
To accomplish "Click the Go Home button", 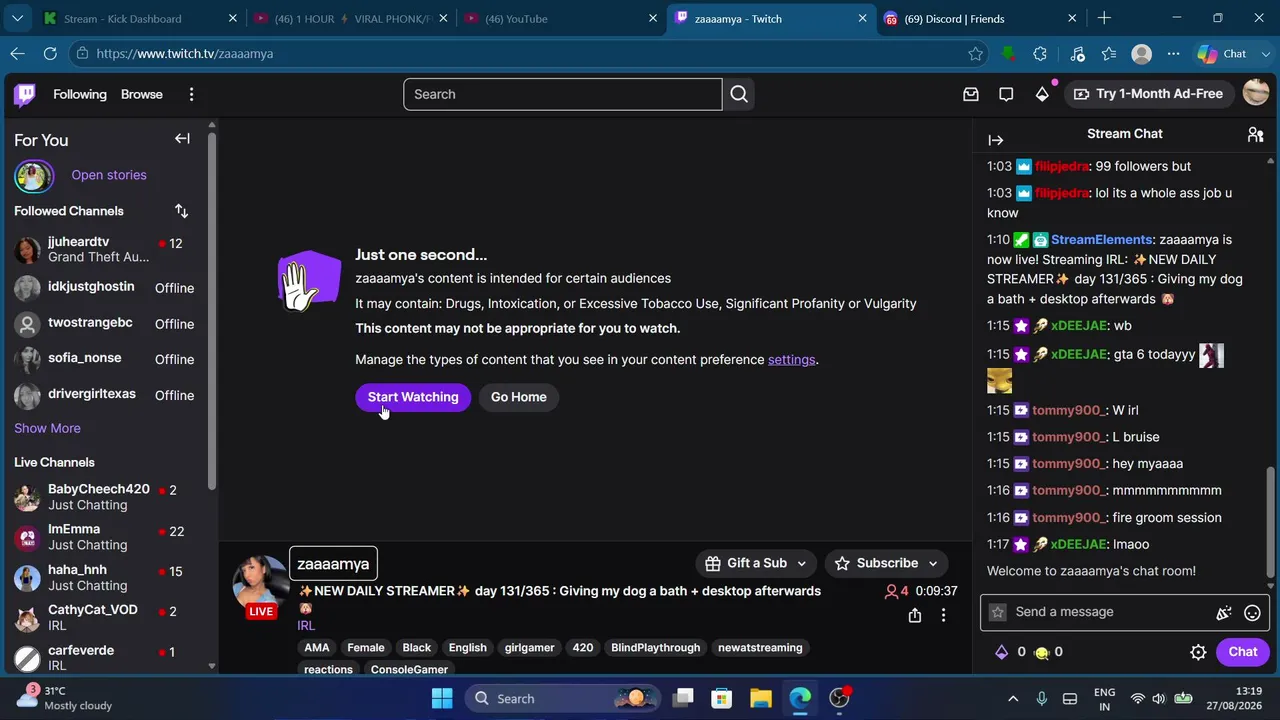I will tap(519, 397).
